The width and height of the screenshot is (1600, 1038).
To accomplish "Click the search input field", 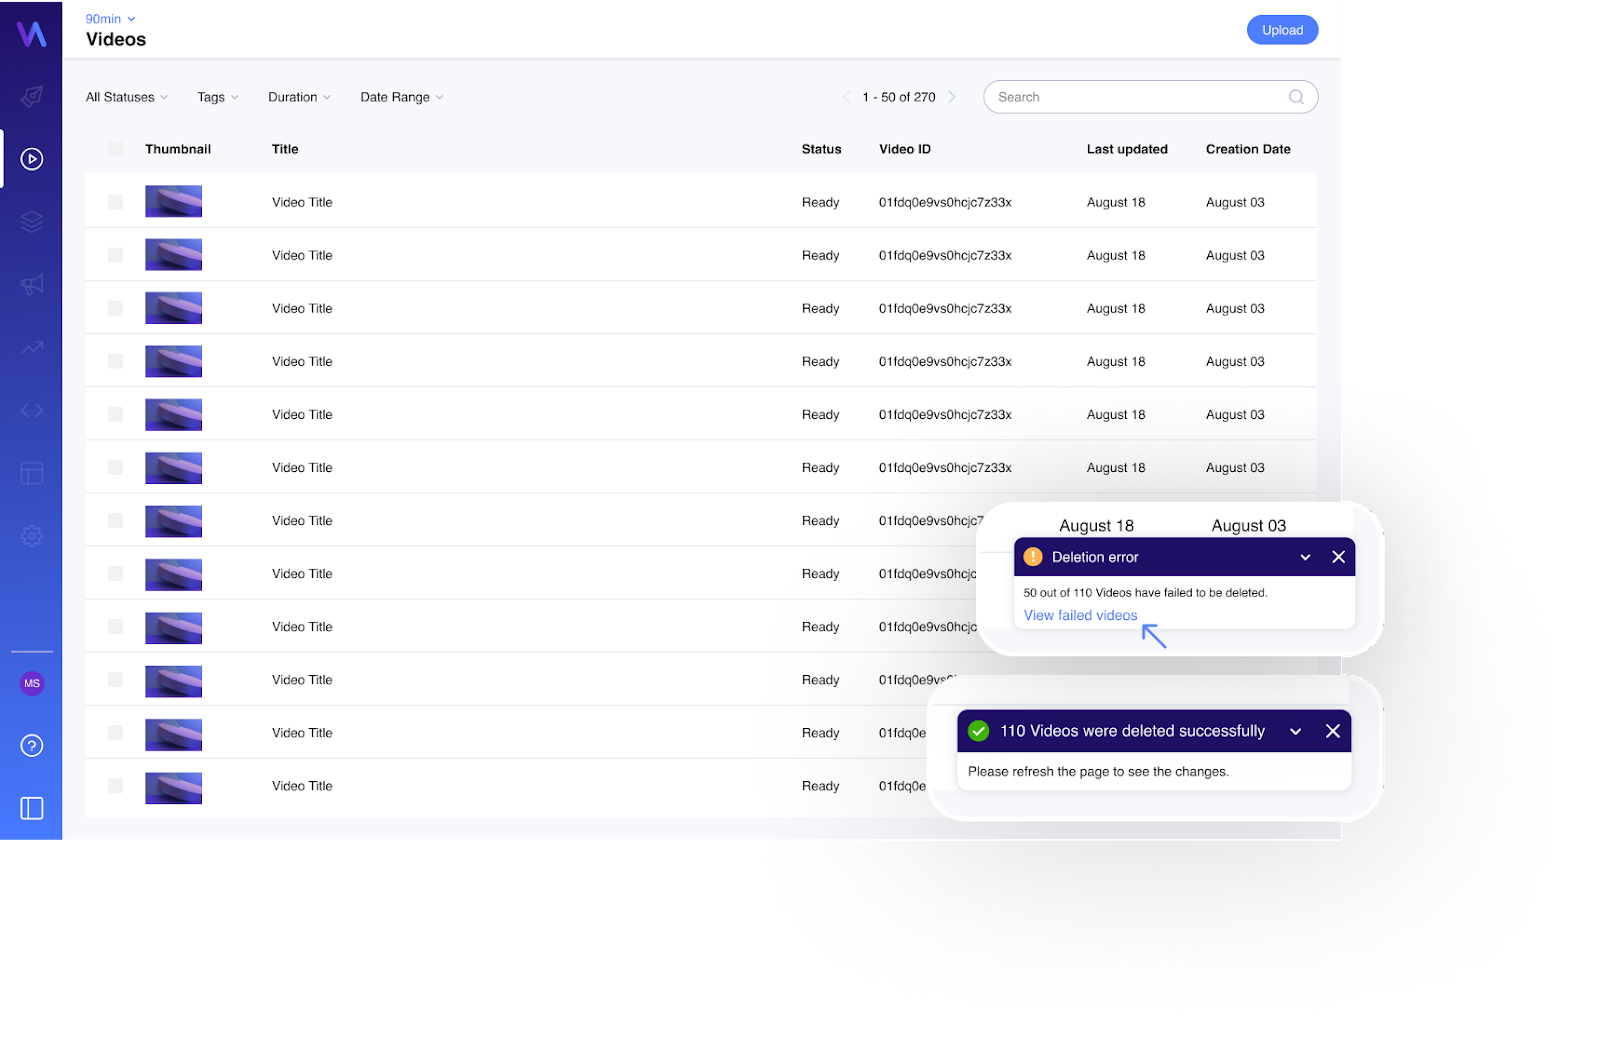I will 1150,97.
